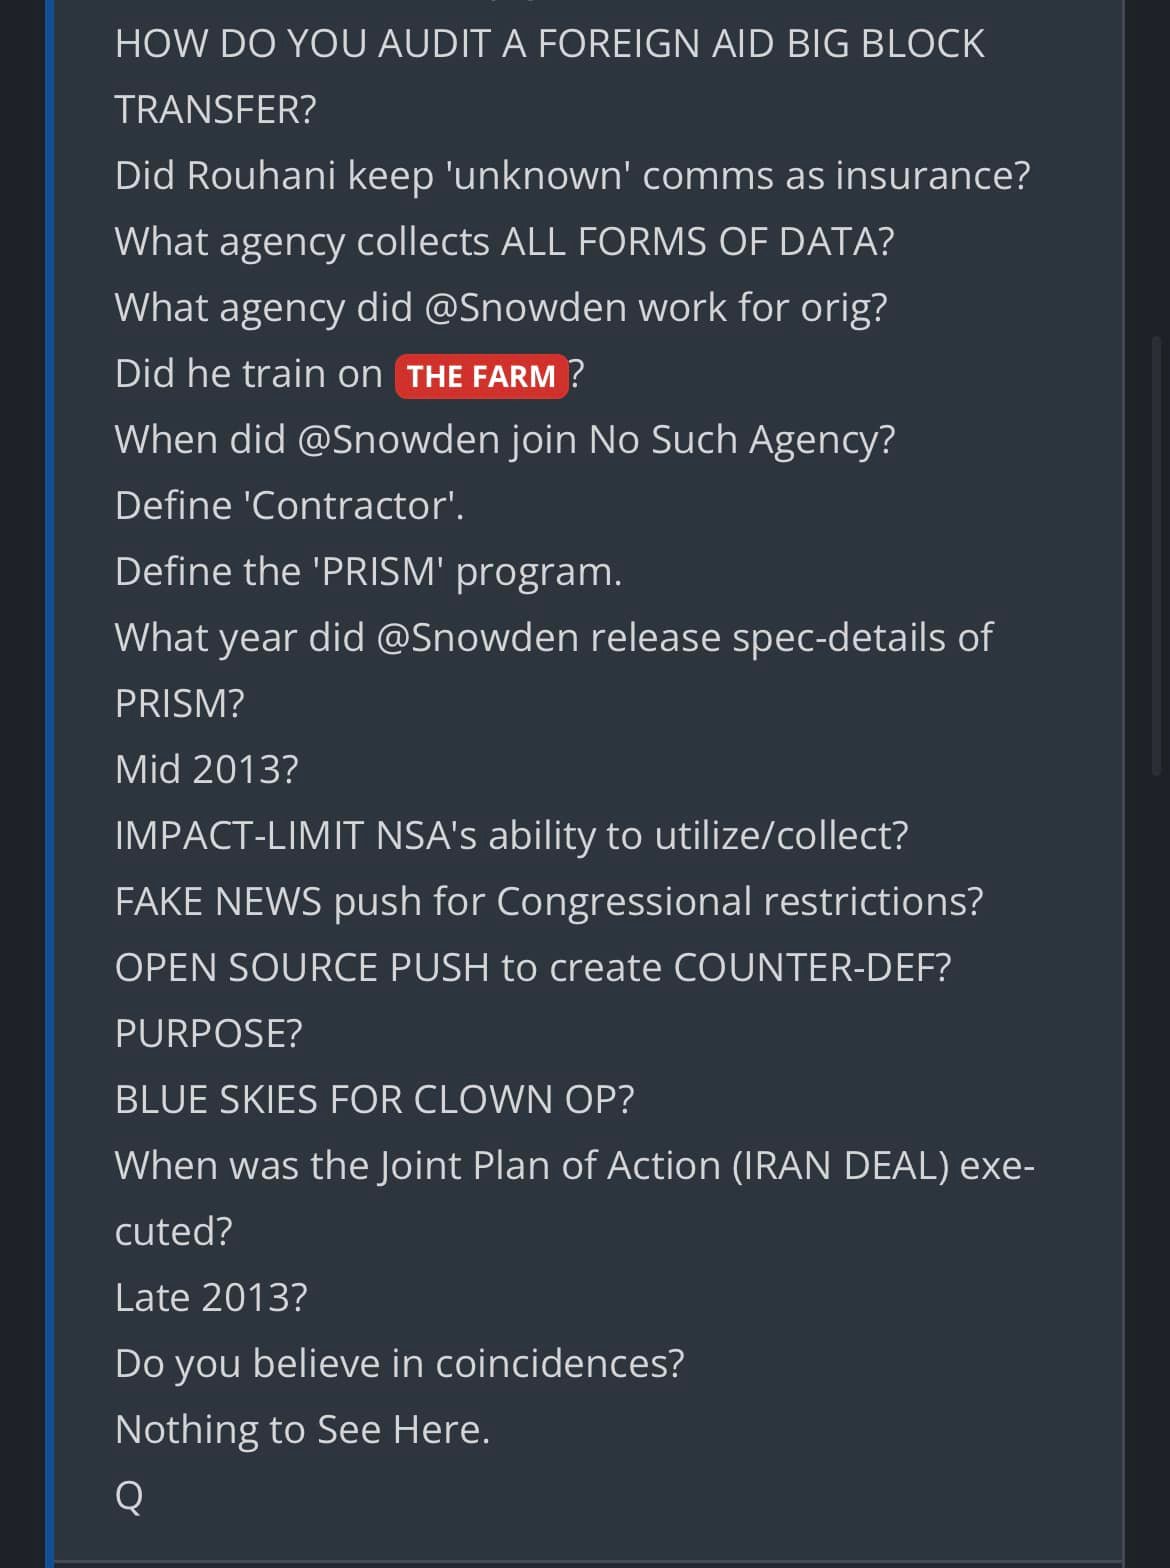Image resolution: width=1170 pixels, height=1568 pixels.
Task: Click the line "Define 'Contractor'."
Action: coord(290,505)
